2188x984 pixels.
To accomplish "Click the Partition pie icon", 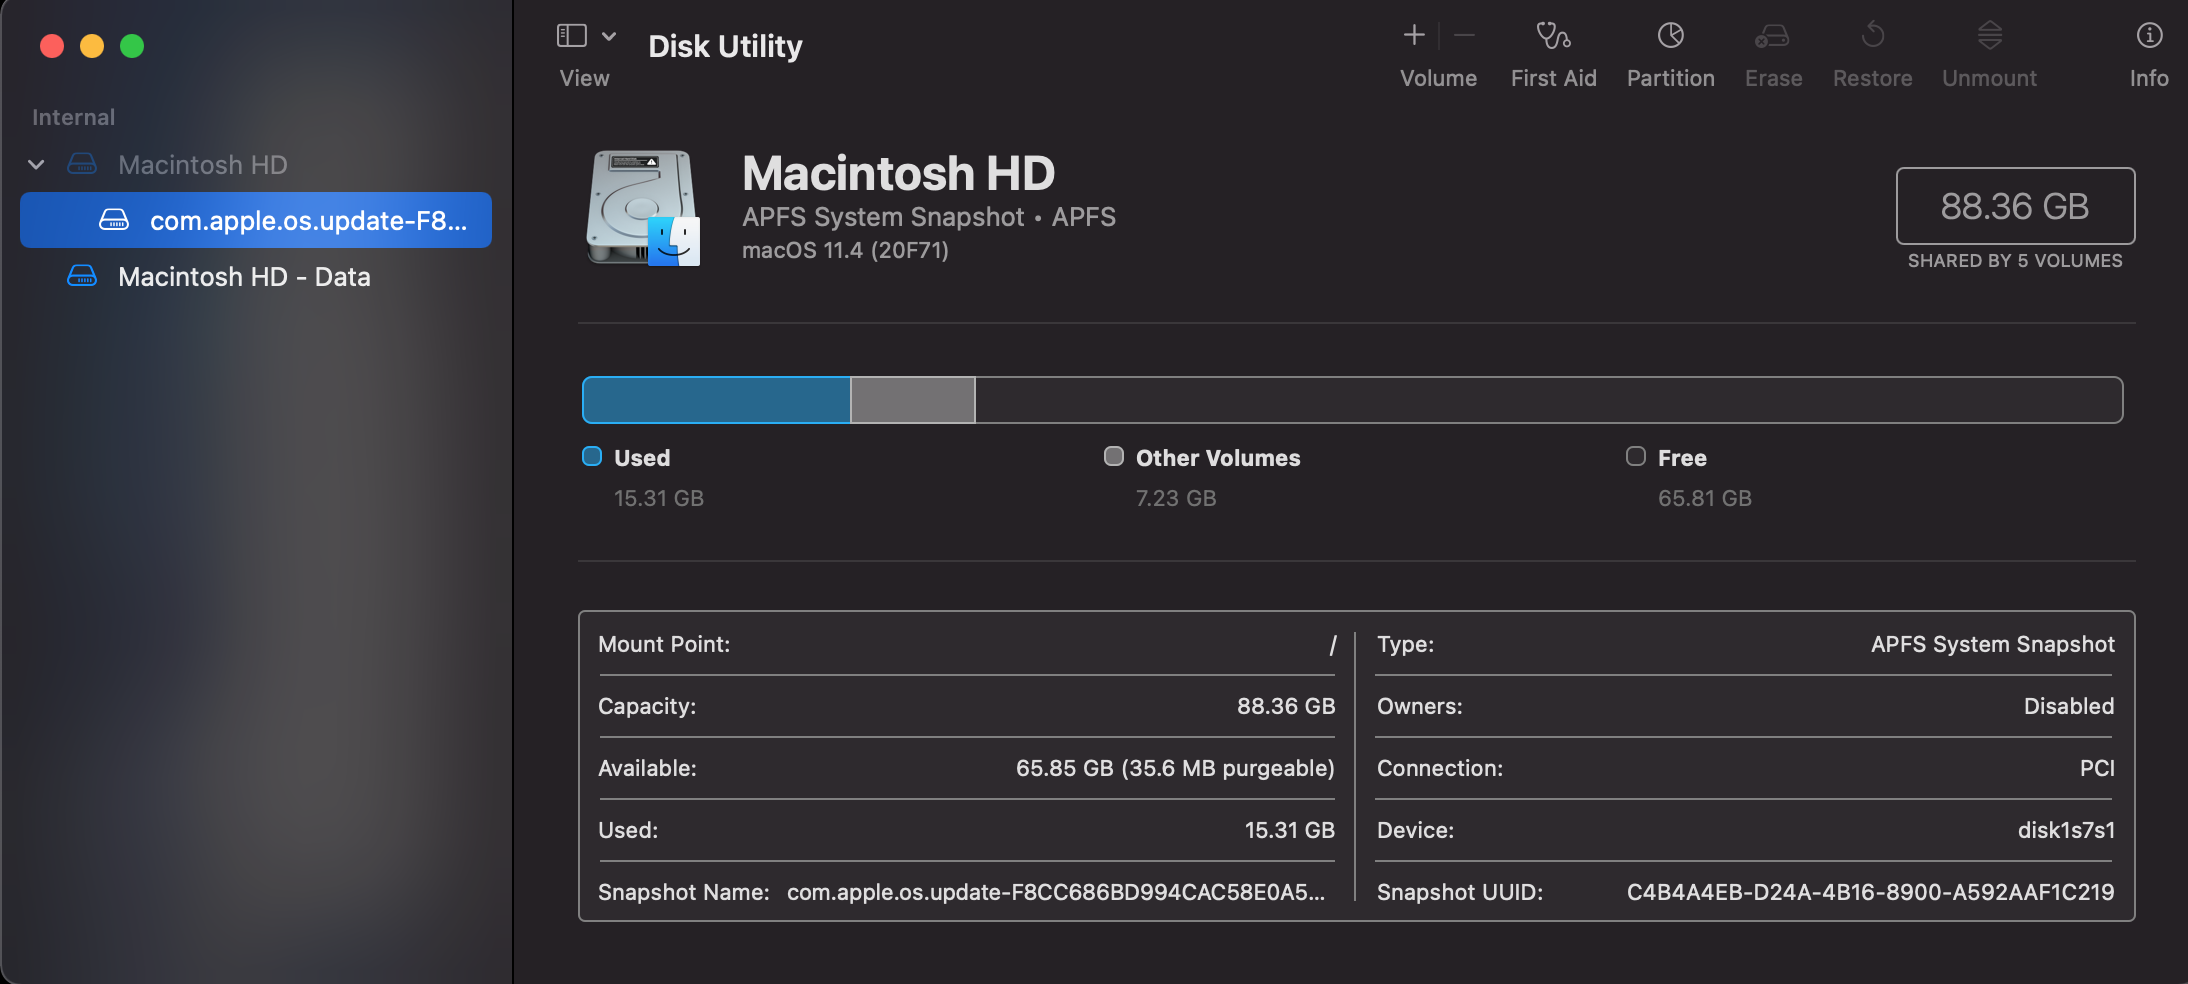I will (x=1670, y=35).
